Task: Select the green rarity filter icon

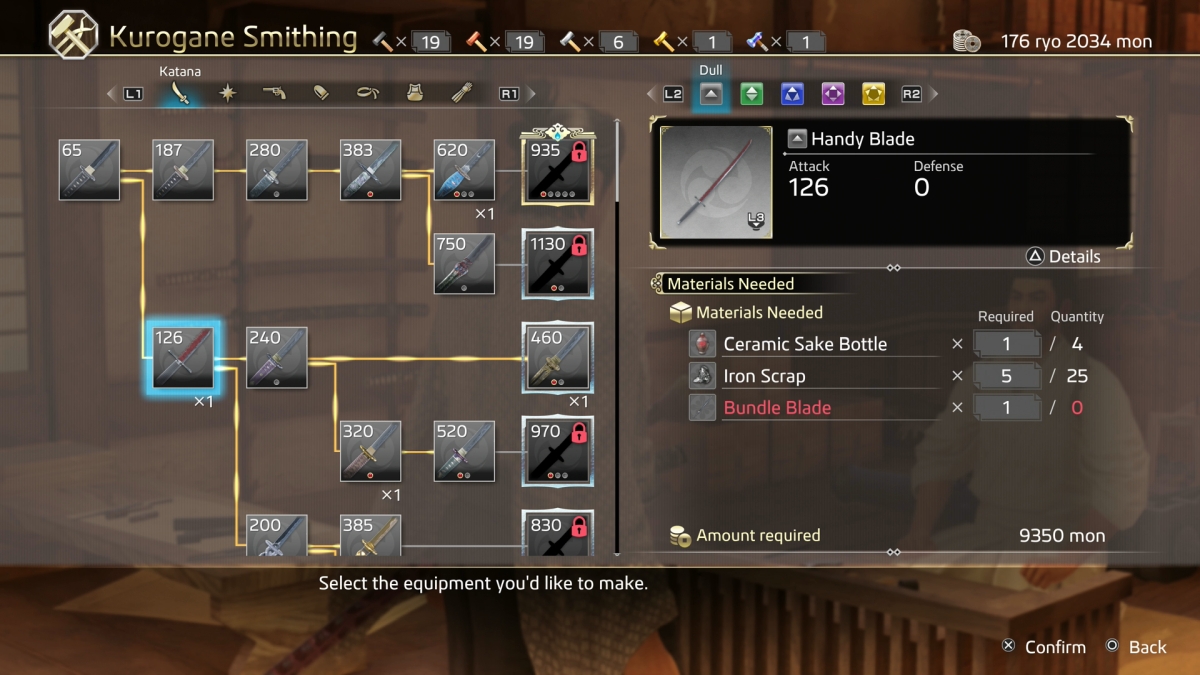Action: [752, 94]
